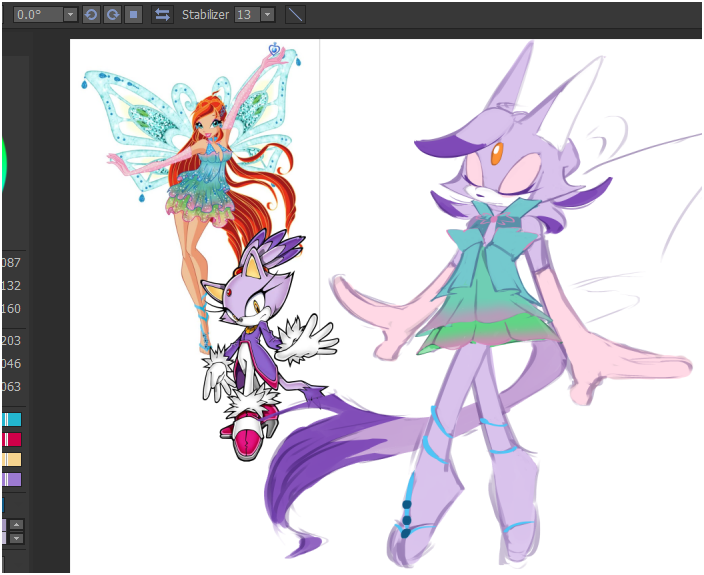Viewport: 704px width, 575px height.
Task: Pick the crimson red swatch bar
Action: [x=12, y=439]
